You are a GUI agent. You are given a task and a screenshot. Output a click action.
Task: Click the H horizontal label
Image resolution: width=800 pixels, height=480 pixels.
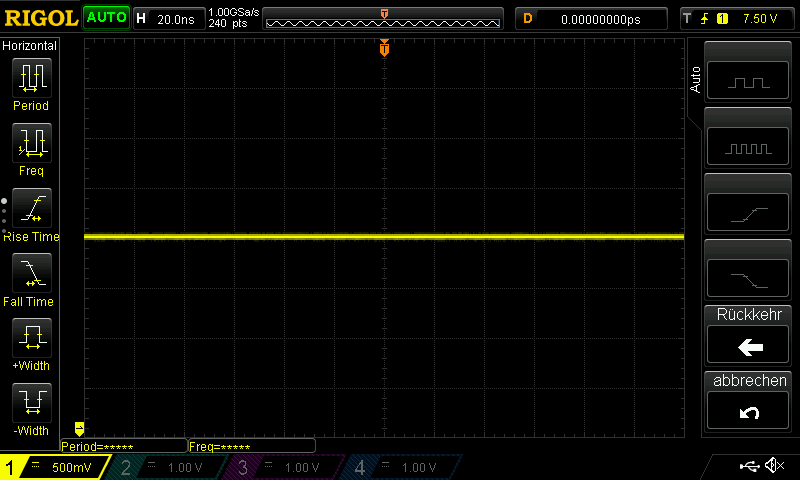tap(141, 19)
